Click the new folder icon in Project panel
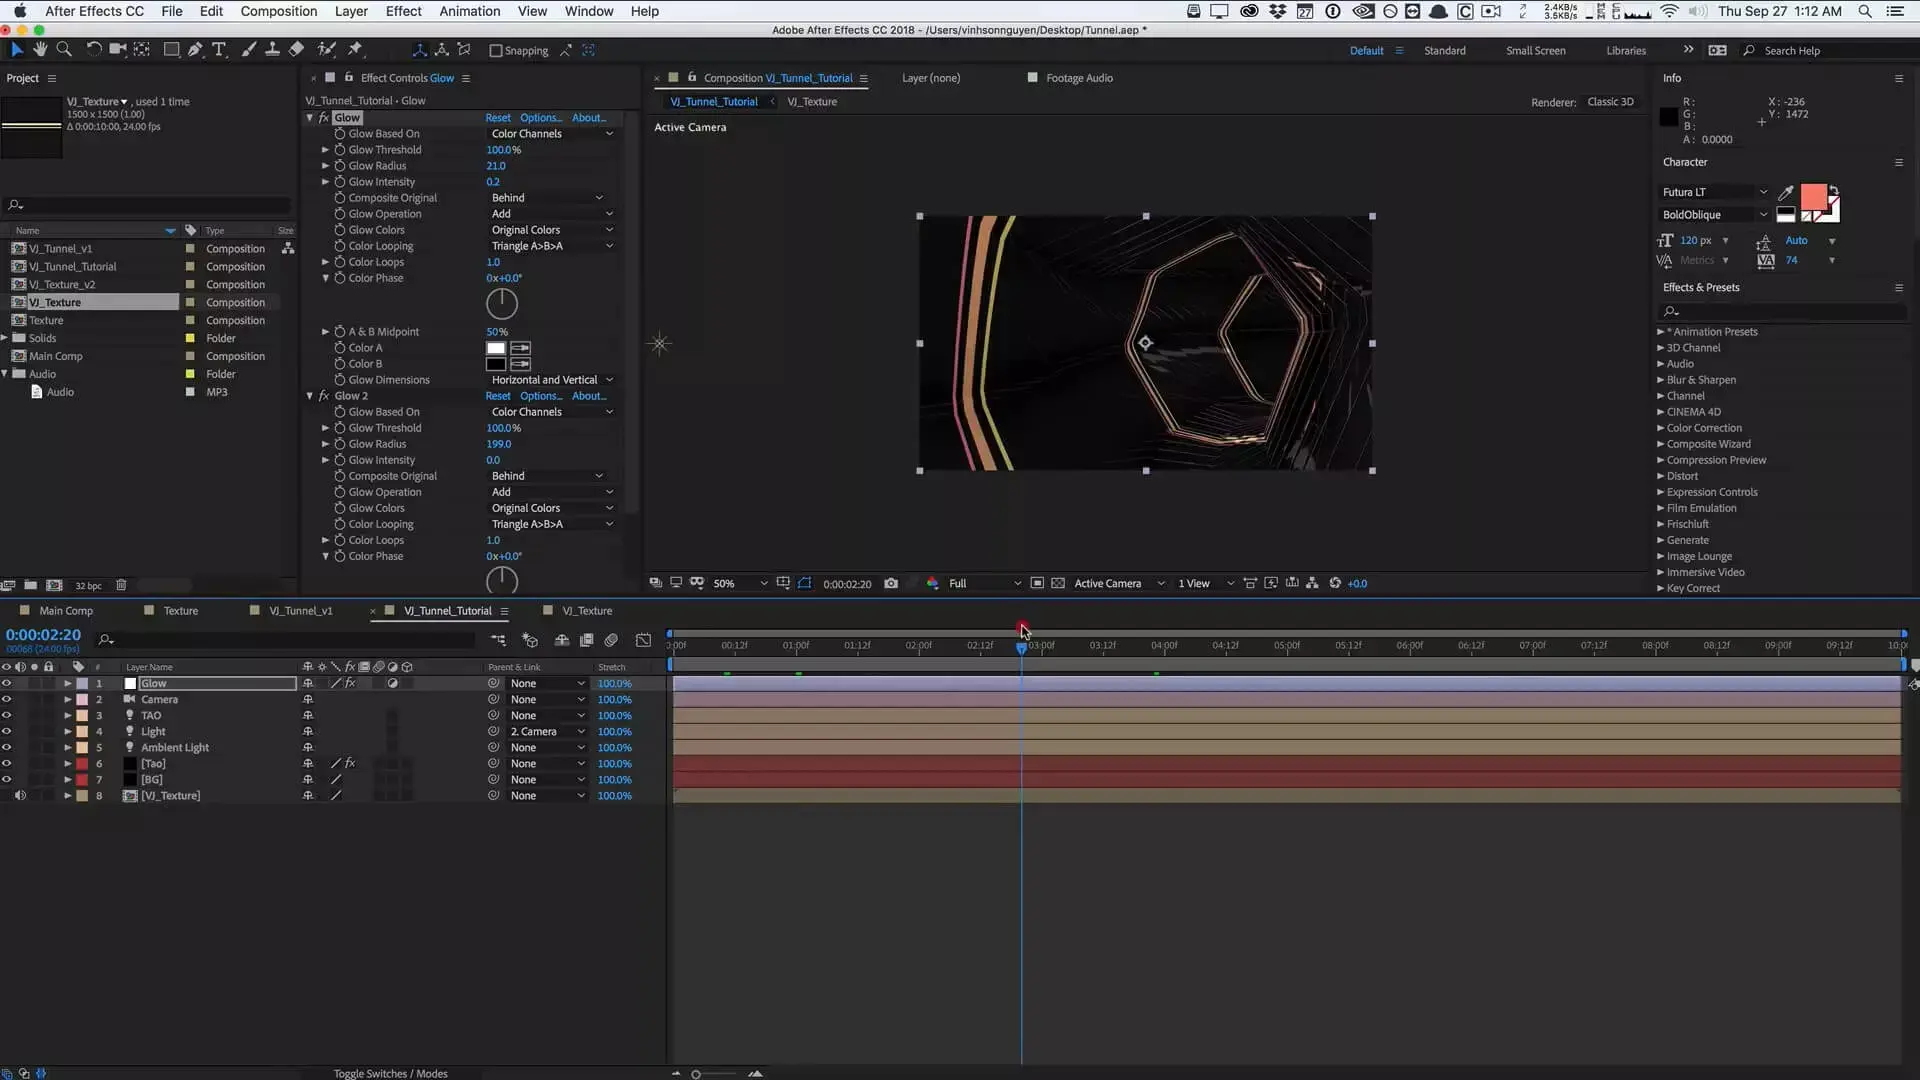 click(31, 585)
